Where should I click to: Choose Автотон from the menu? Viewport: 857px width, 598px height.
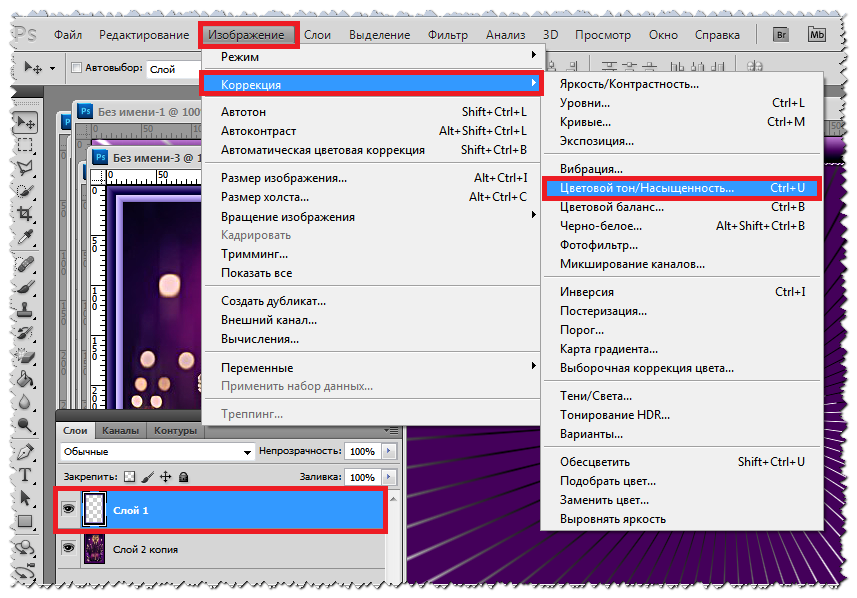click(371, 112)
